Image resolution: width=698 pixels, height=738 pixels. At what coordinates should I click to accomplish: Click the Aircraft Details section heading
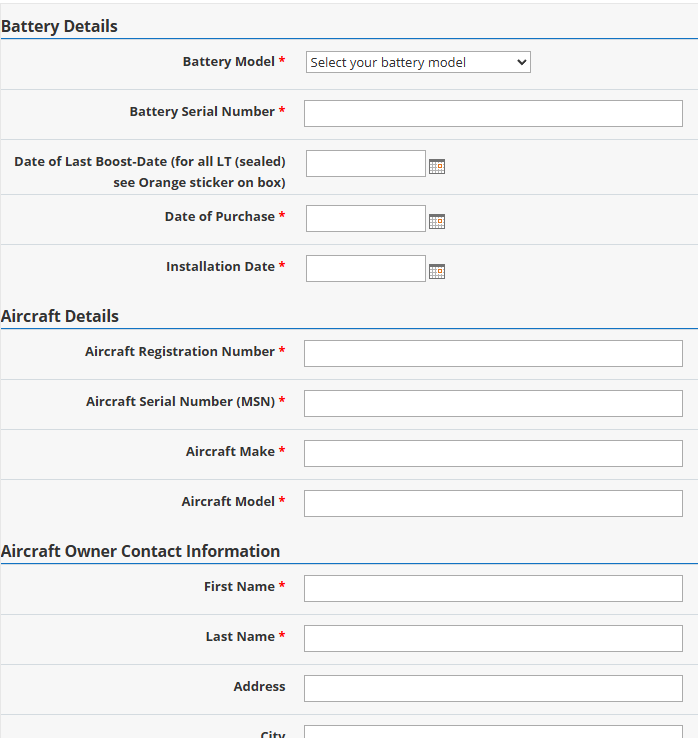(60, 316)
